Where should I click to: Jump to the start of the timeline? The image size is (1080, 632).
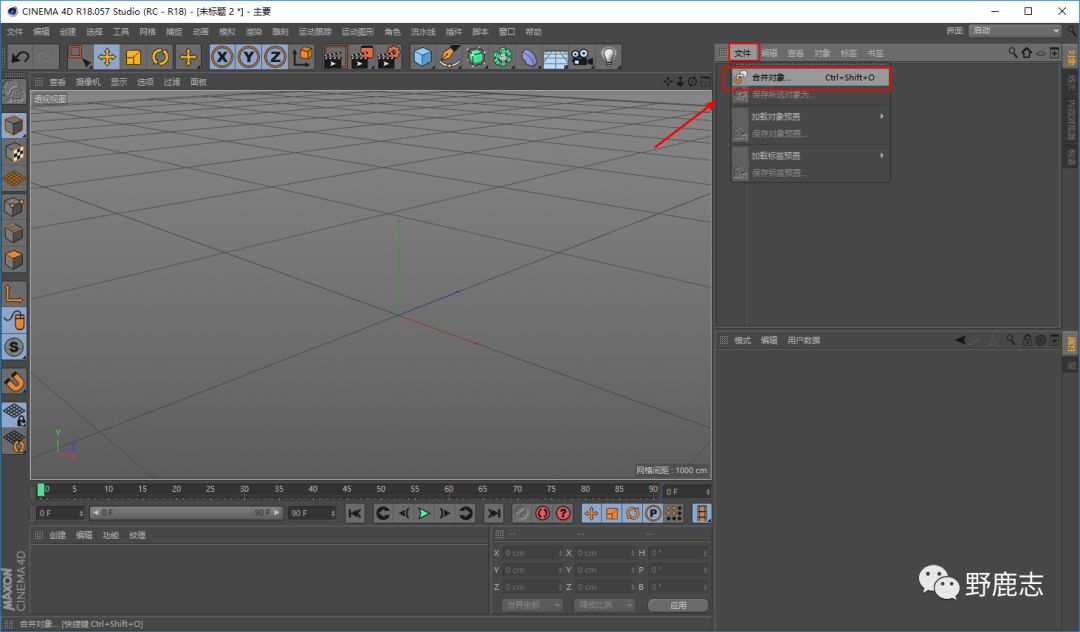coord(355,513)
